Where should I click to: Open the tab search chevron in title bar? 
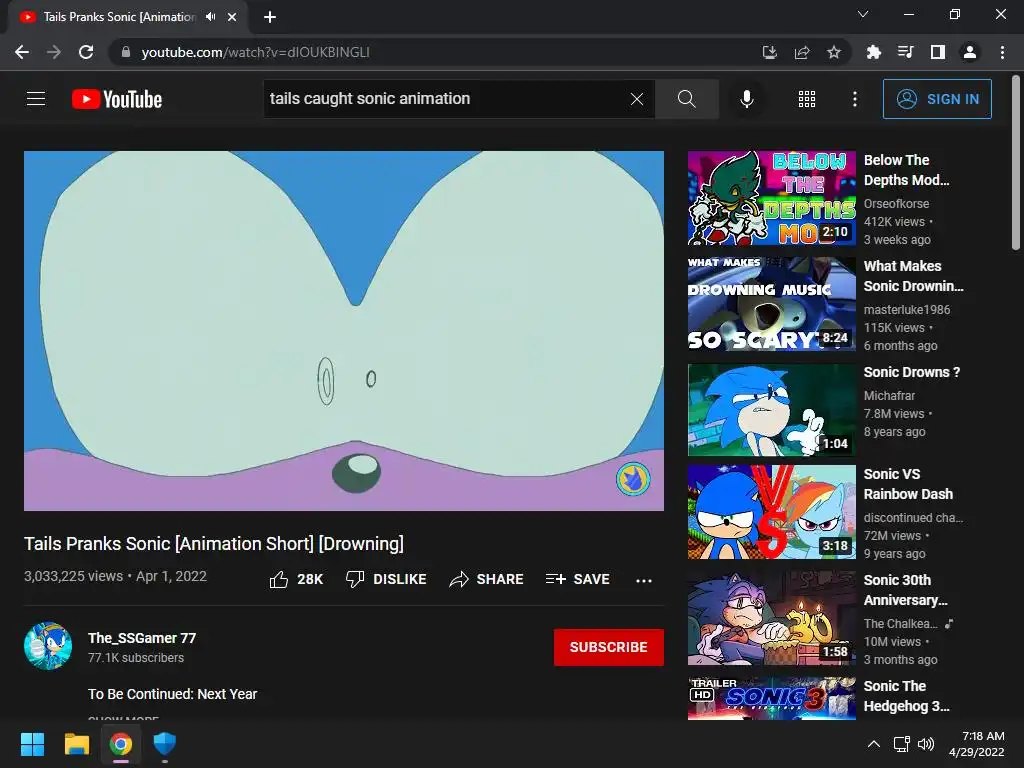click(x=863, y=14)
